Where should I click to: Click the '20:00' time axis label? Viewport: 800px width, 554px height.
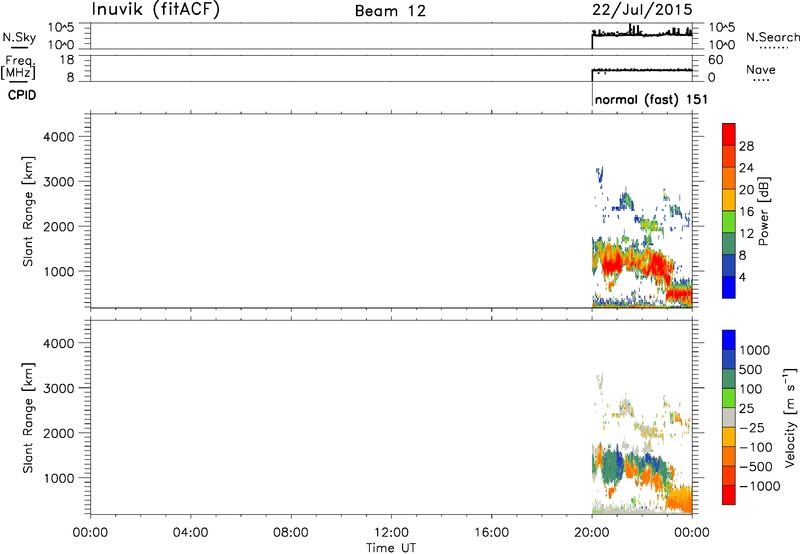click(592, 533)
